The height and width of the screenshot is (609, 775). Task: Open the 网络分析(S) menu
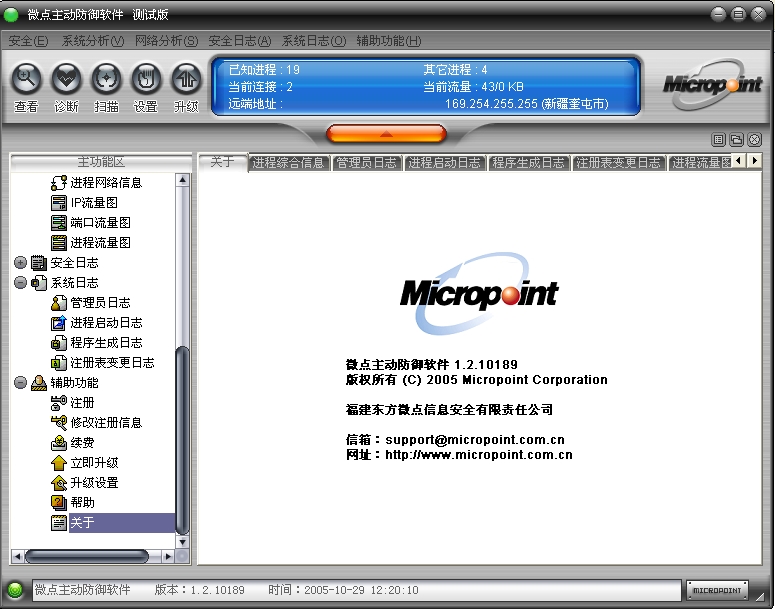(x=167, y=41)
